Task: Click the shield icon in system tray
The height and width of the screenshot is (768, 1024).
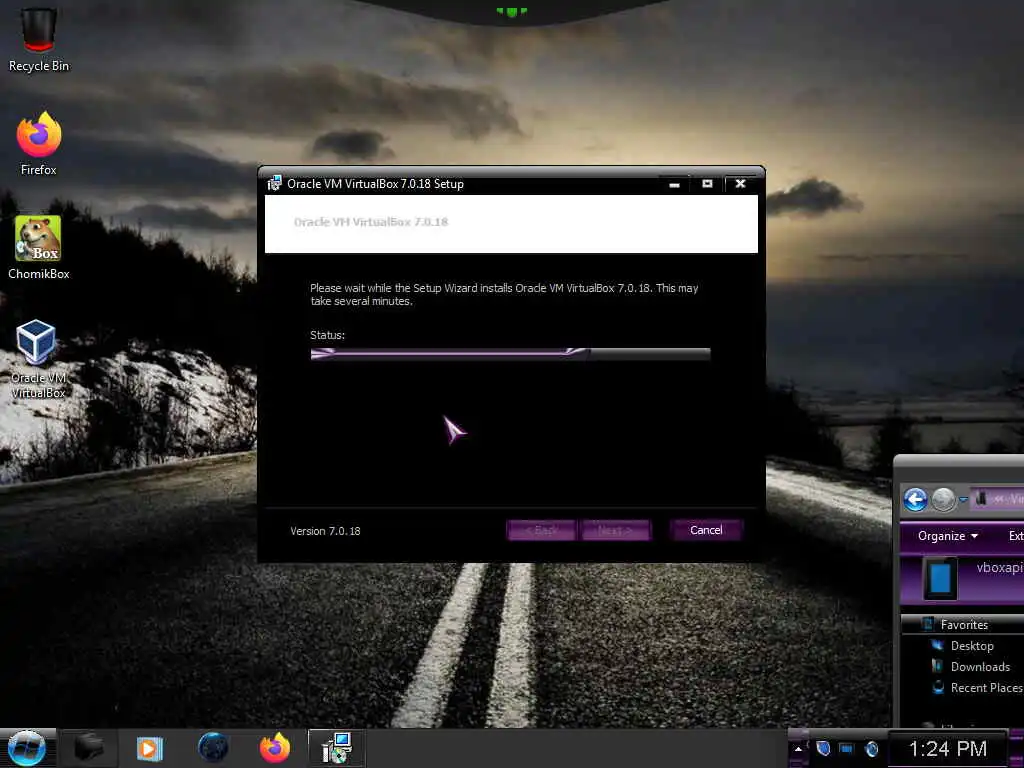Action: click(x=823, y=748)
